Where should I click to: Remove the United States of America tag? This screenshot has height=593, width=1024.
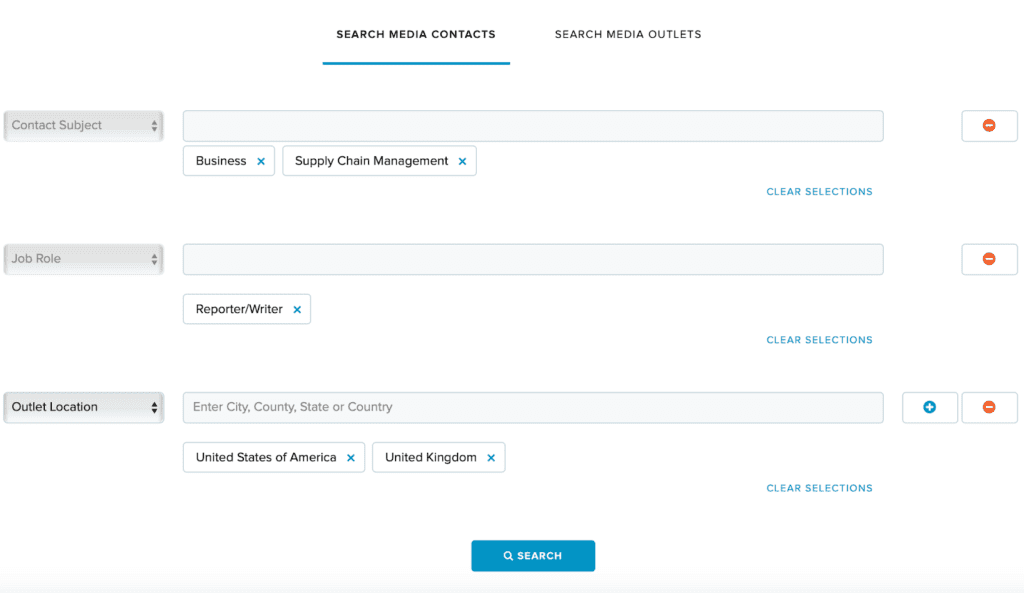[x=351, y=458]
